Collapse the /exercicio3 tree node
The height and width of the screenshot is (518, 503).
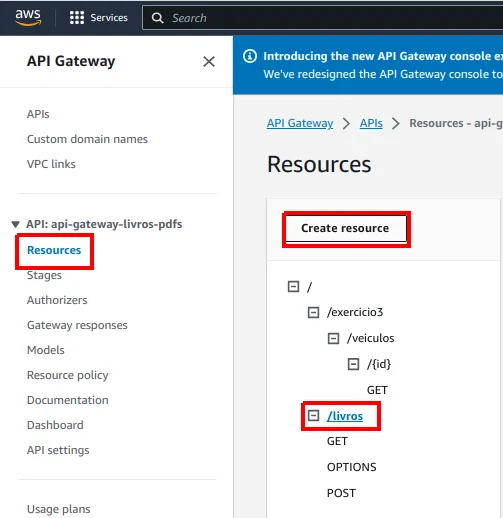[x=313, y=312]
